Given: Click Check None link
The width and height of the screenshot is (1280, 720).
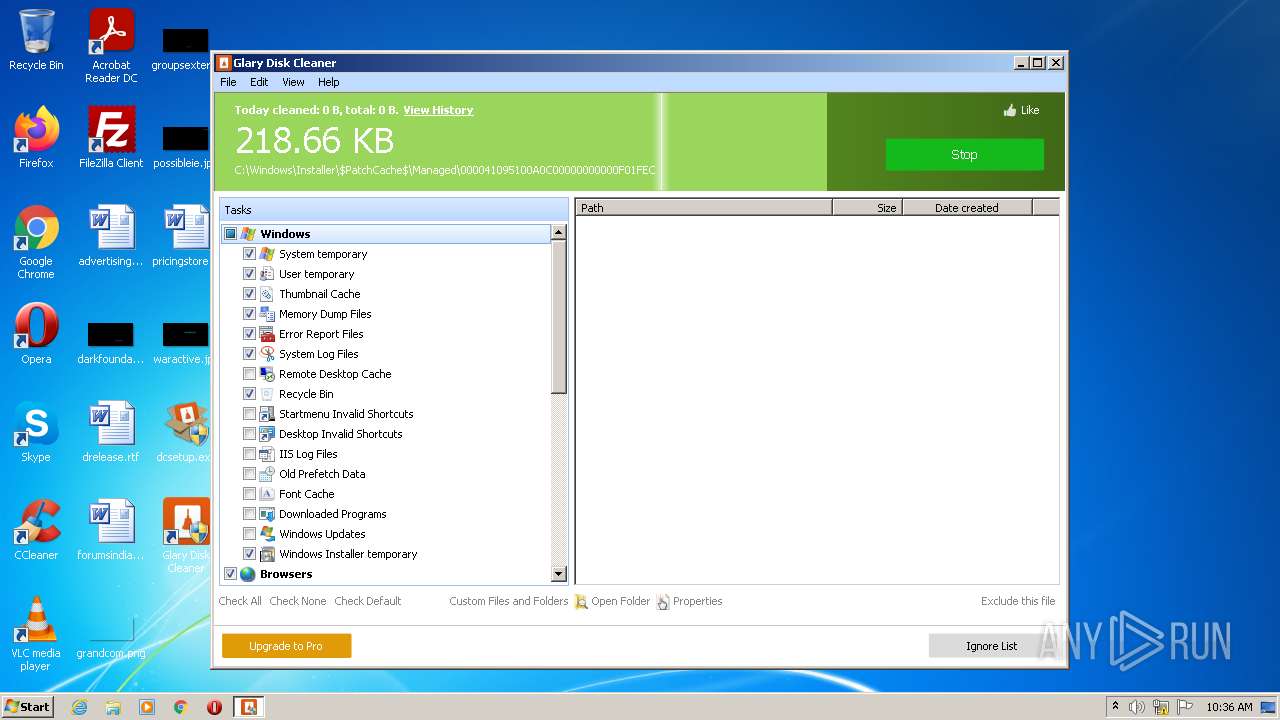Looking at the screenshot, I should pyautogui.click(x=298, y=601).
